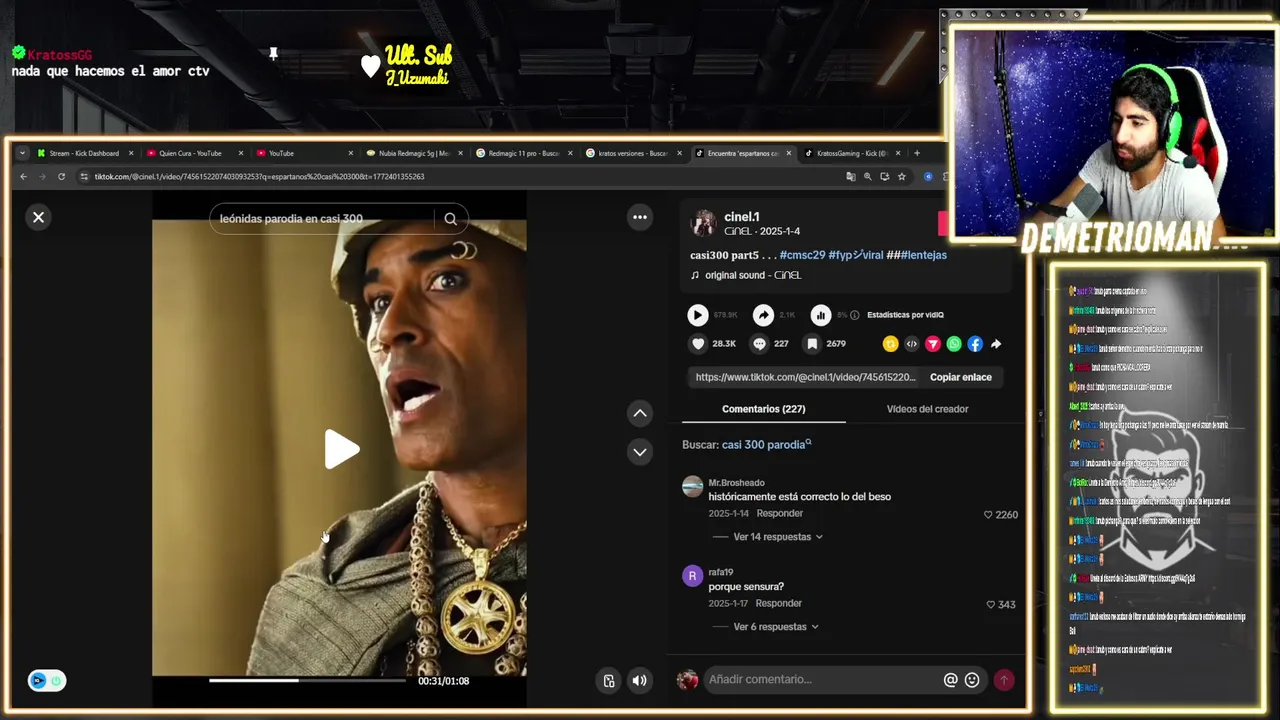This screenshot has height=720, width=1280.
Task: Click the vidIQ bar chart stats icon
Action: pyautogui.click(x=821, y=315)
